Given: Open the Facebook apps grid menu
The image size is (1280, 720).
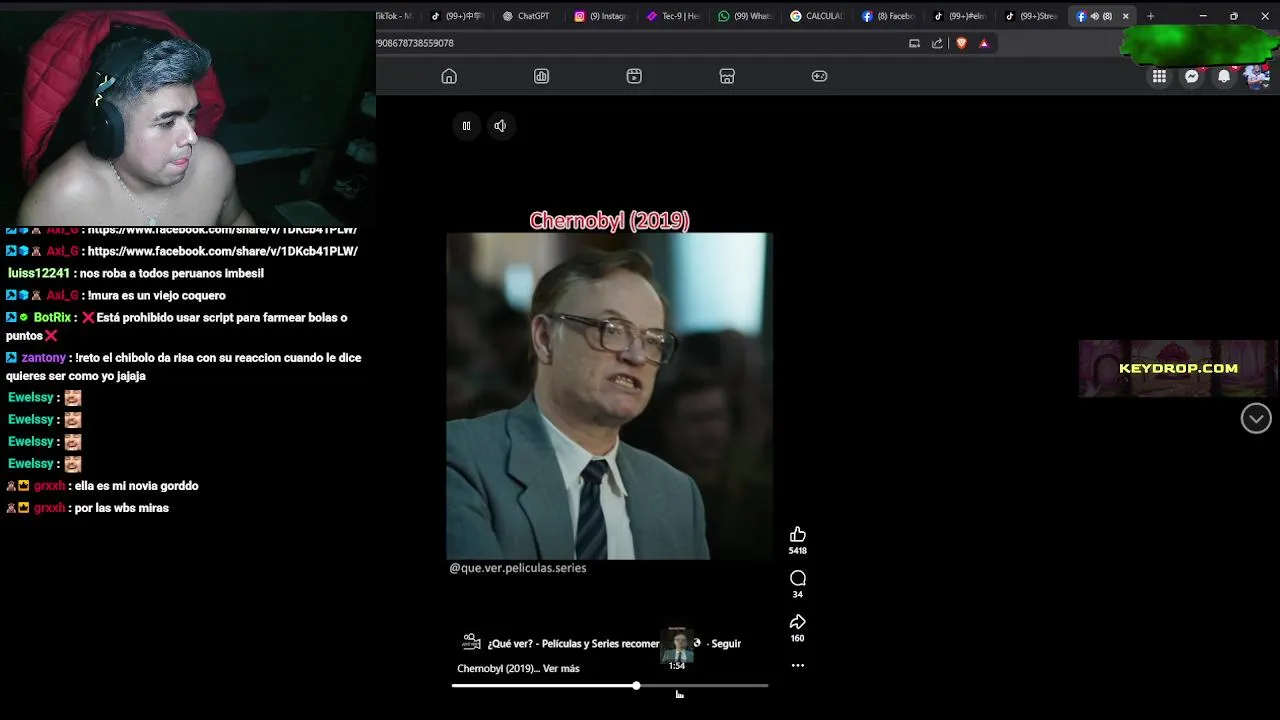Looking at the screenshot, I should 1159,76.
